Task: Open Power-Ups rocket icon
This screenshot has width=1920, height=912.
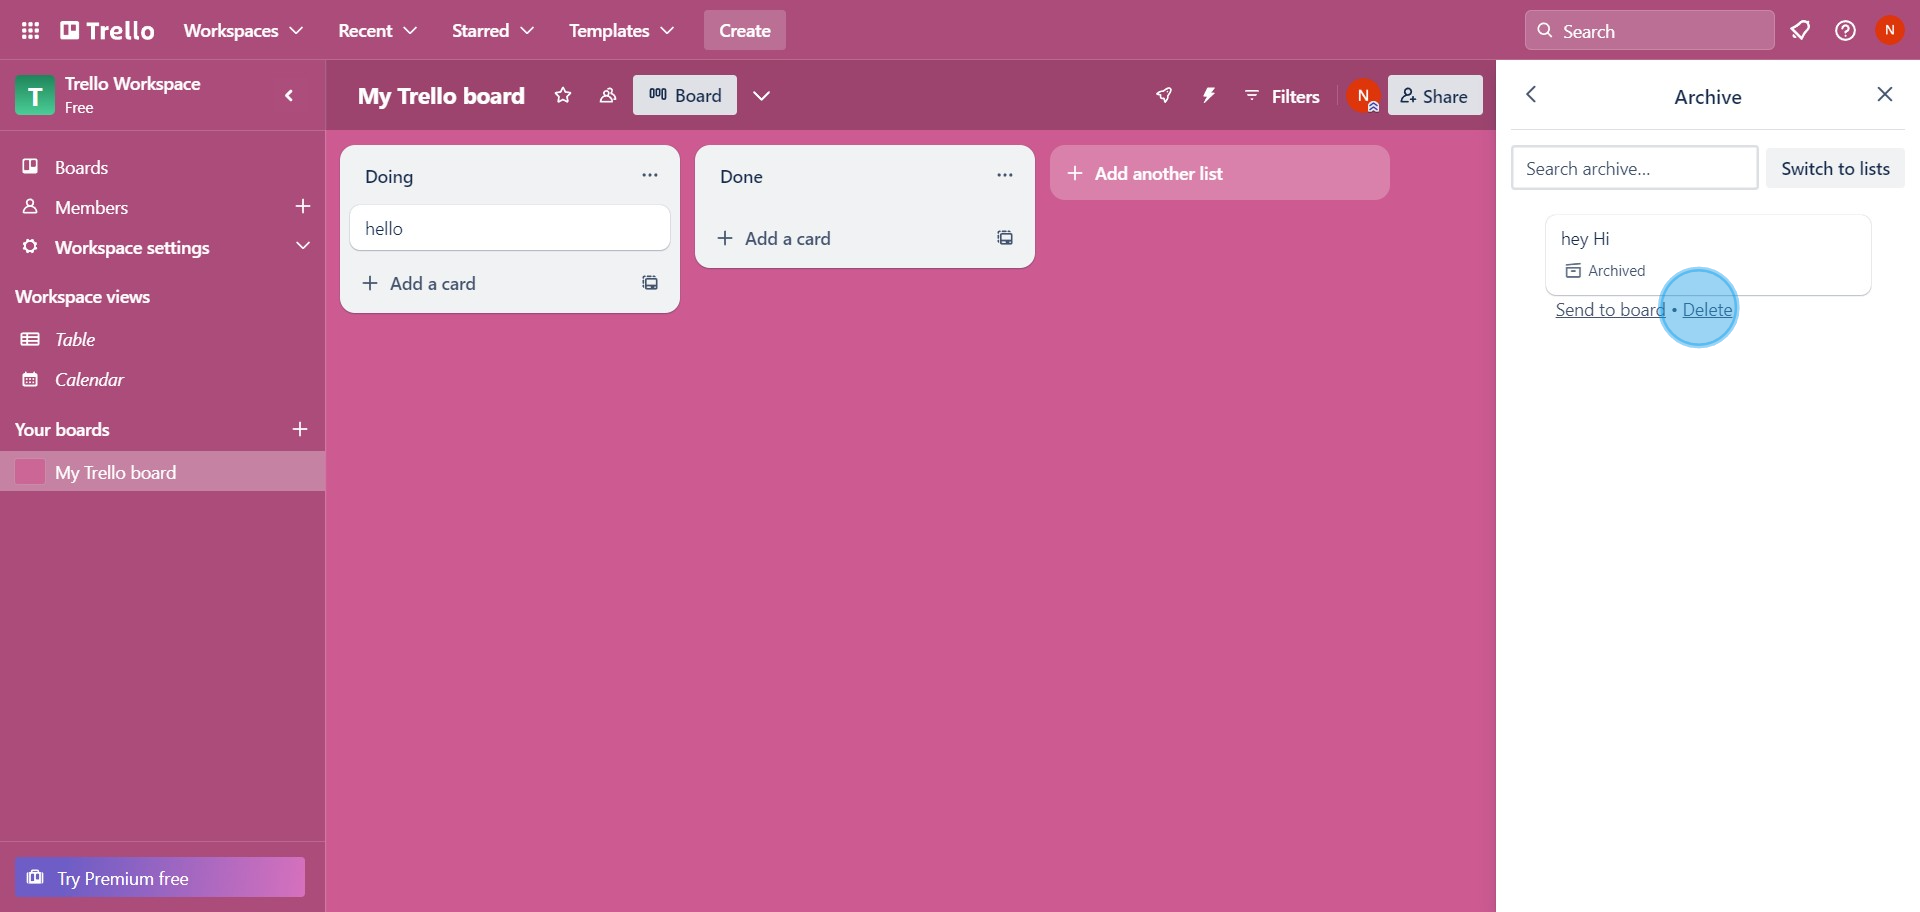Action: pos(1164,95)
